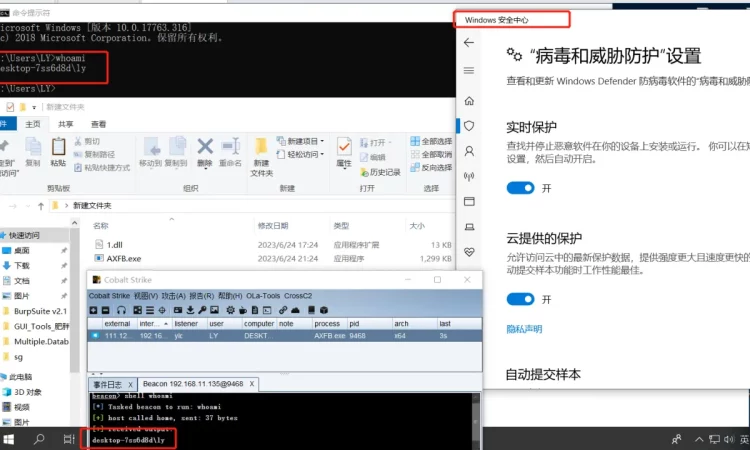750x450 pixels.
Task: Open BurpSuite v2.1 folder in Explorer sidebar
Action: 40,311
